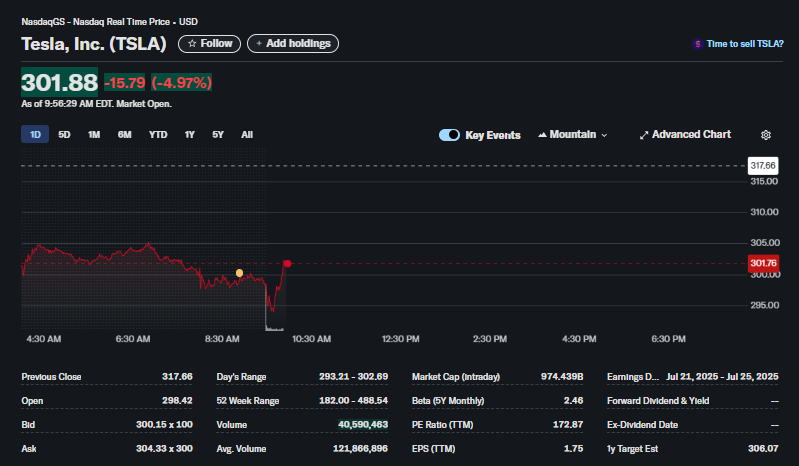Image resolution: width=799 pixels, height=466 pixels.
Task: Click the Earnings Date value Jul 21, 2025 - Jul 25, 2025
Action: (x=723, y=377)
